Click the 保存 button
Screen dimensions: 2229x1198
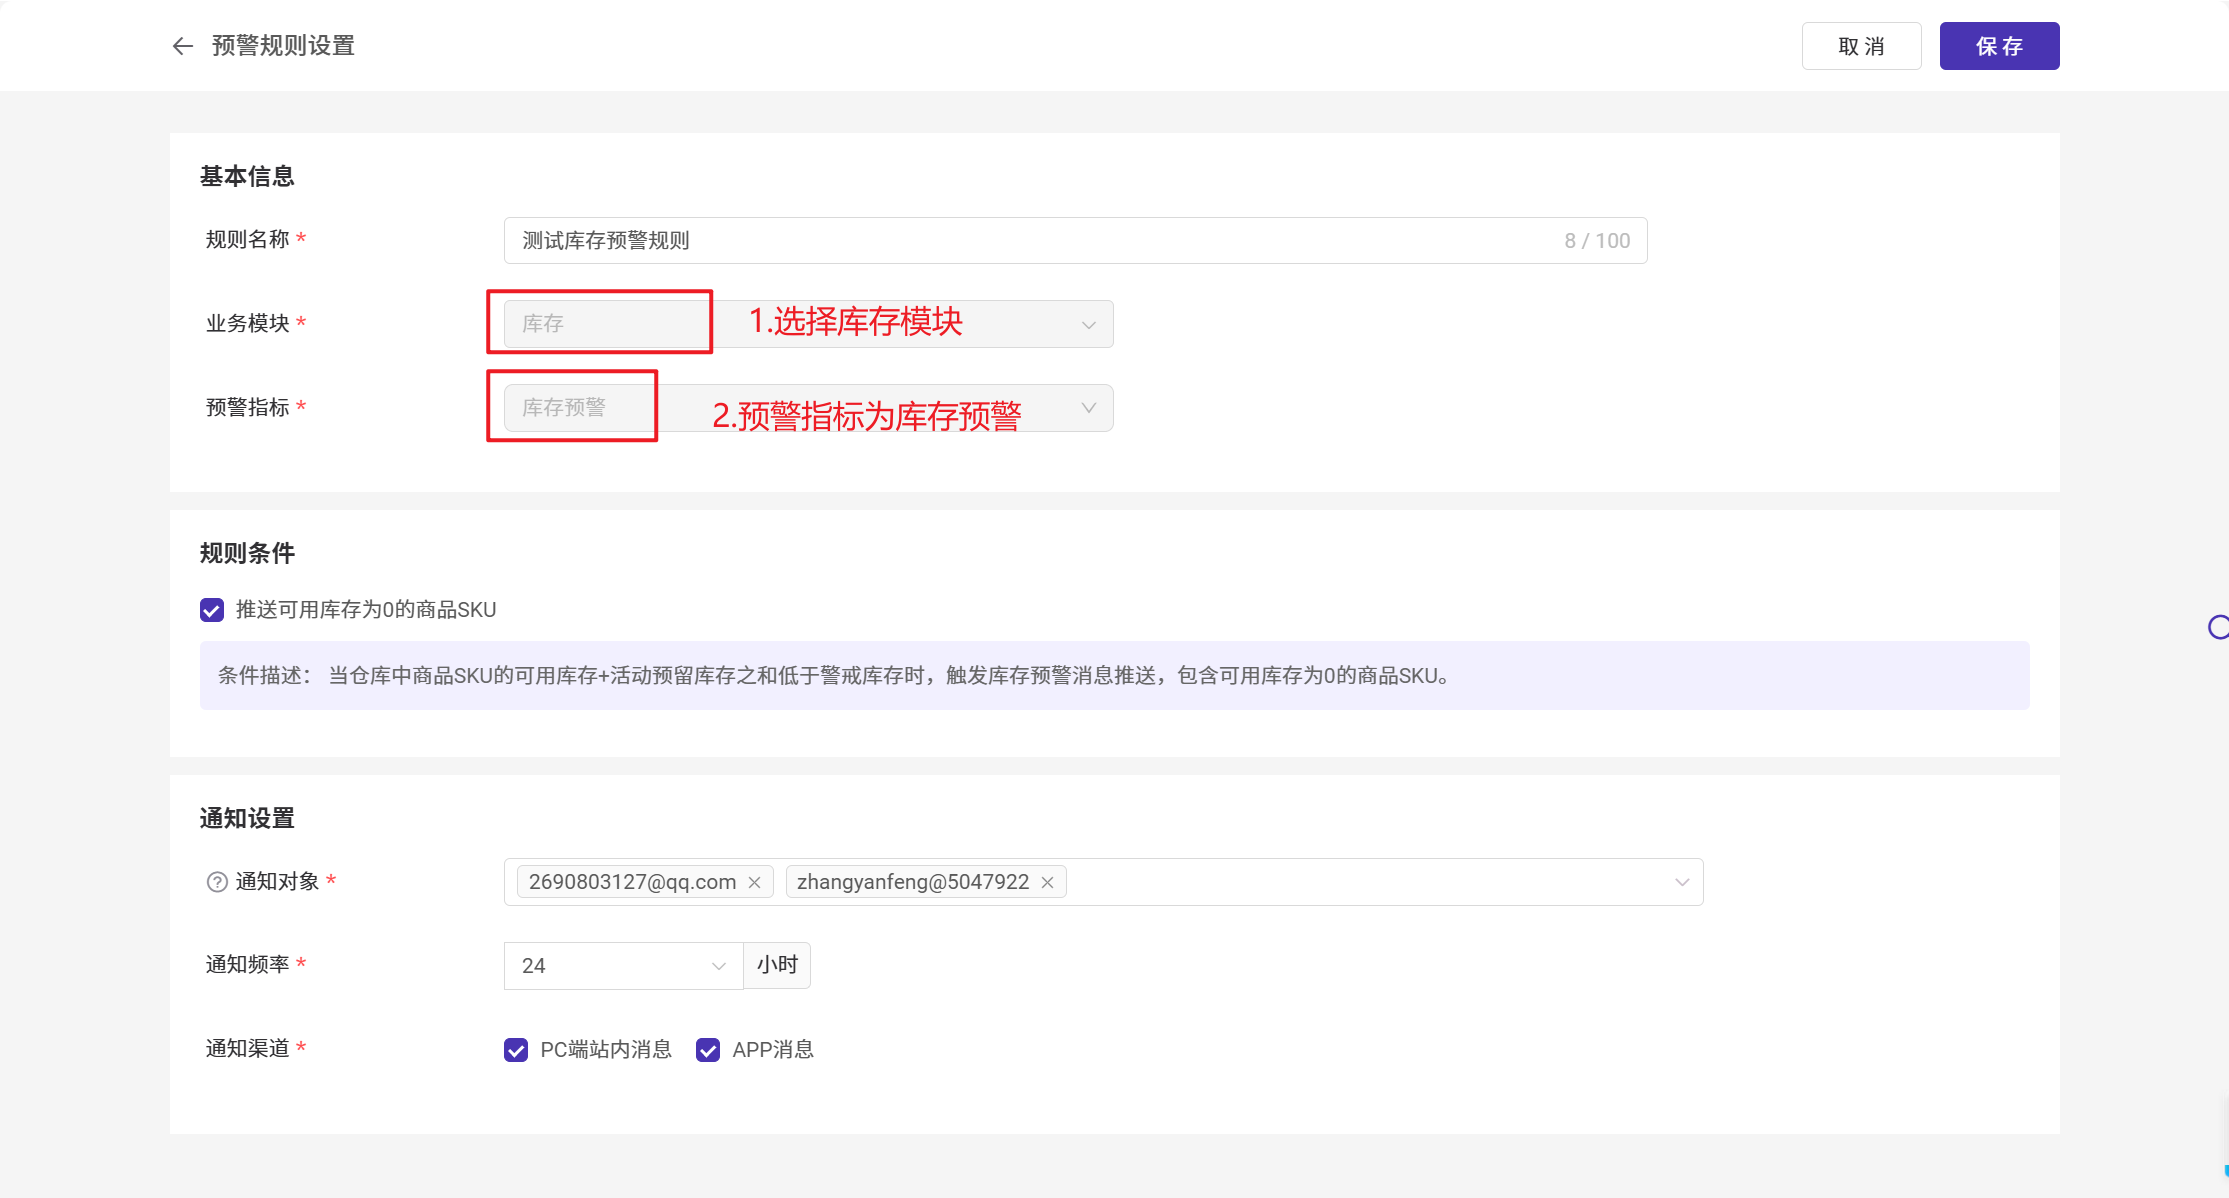click(x=1999, y=46)
